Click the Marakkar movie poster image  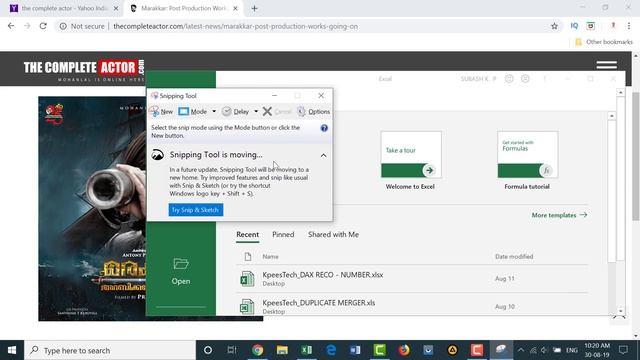[92, 209]
